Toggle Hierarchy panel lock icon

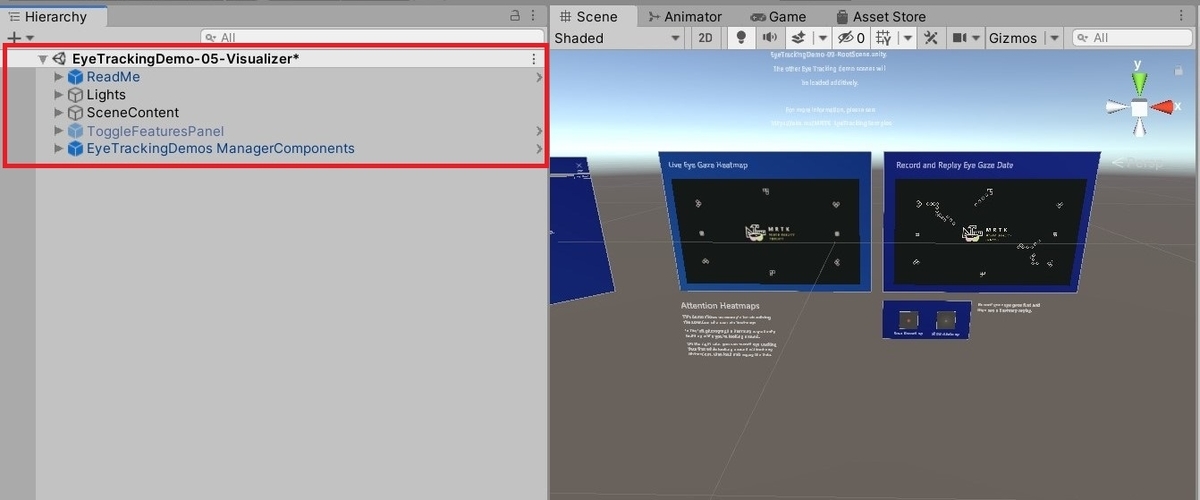pyautogui.click(x=515, y=16)
